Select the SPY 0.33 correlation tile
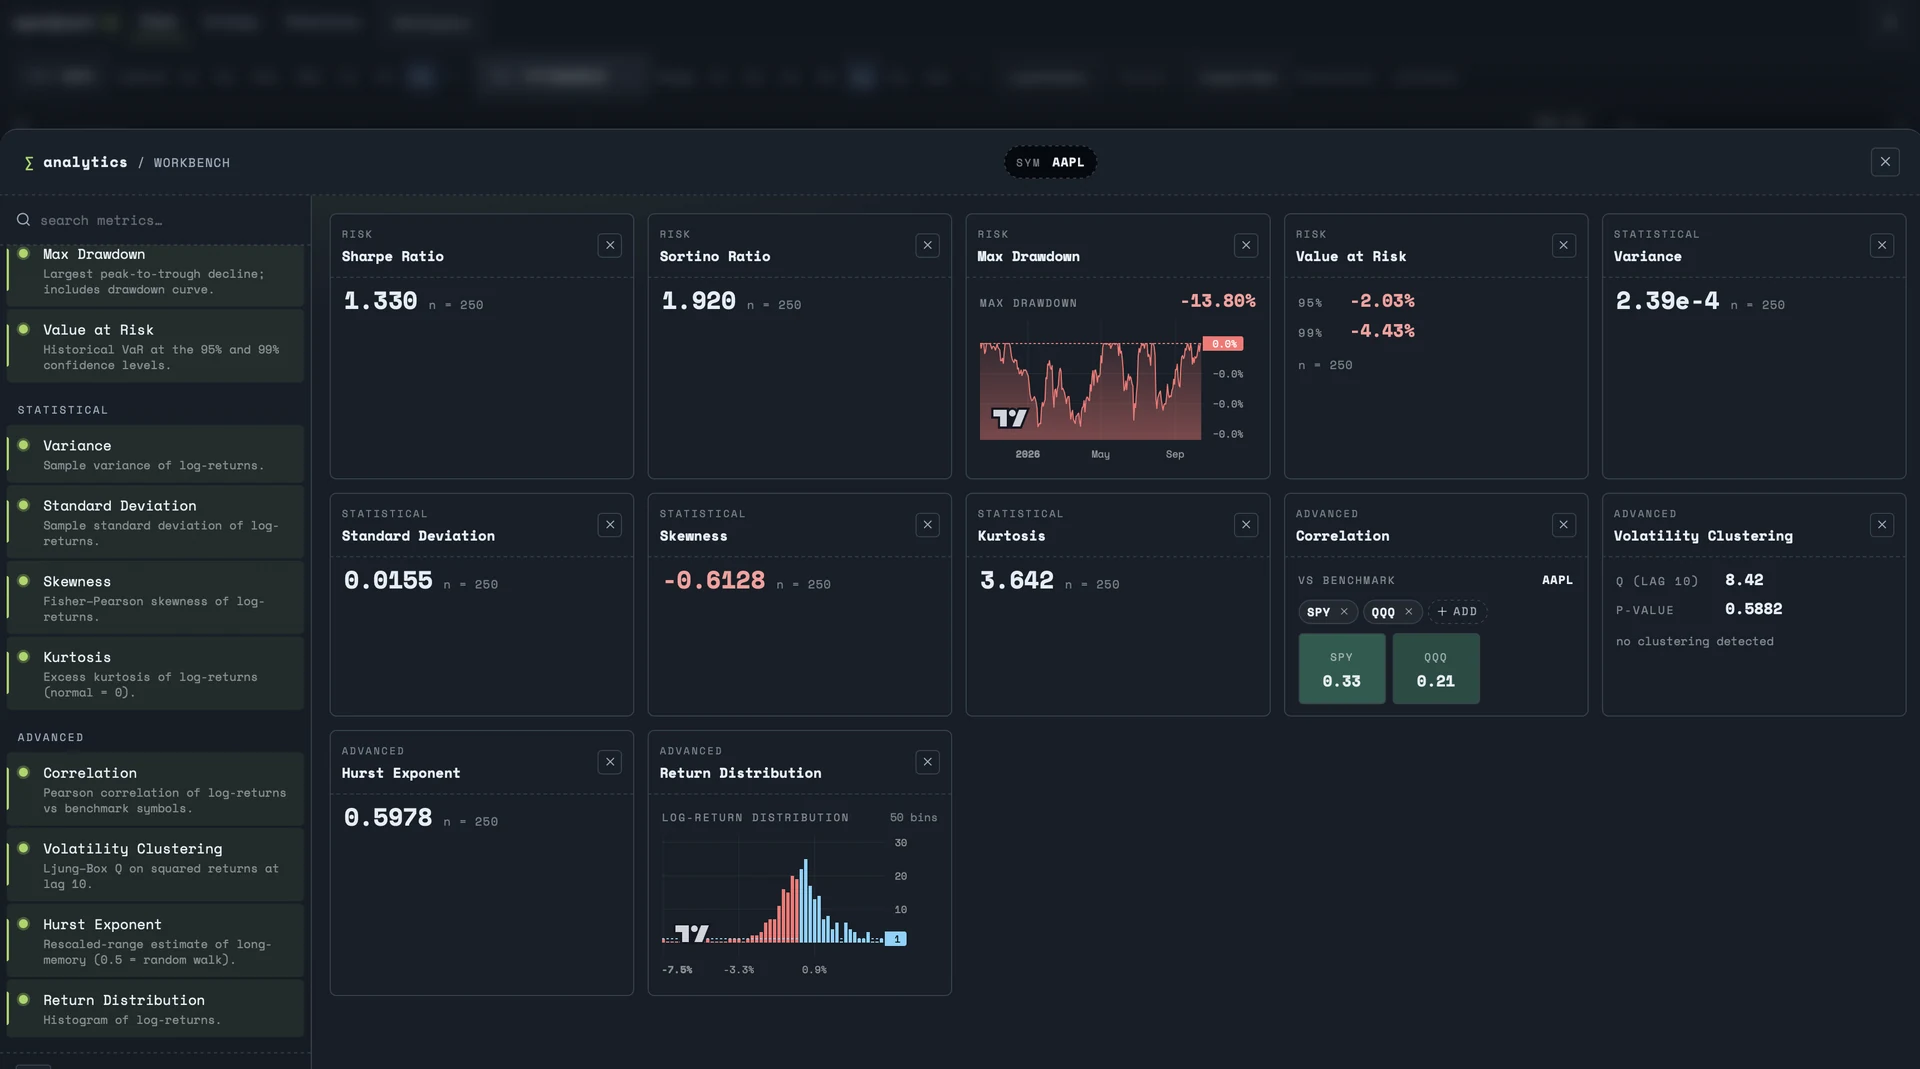1920x1069 pixels. [x=1342, y=669]
